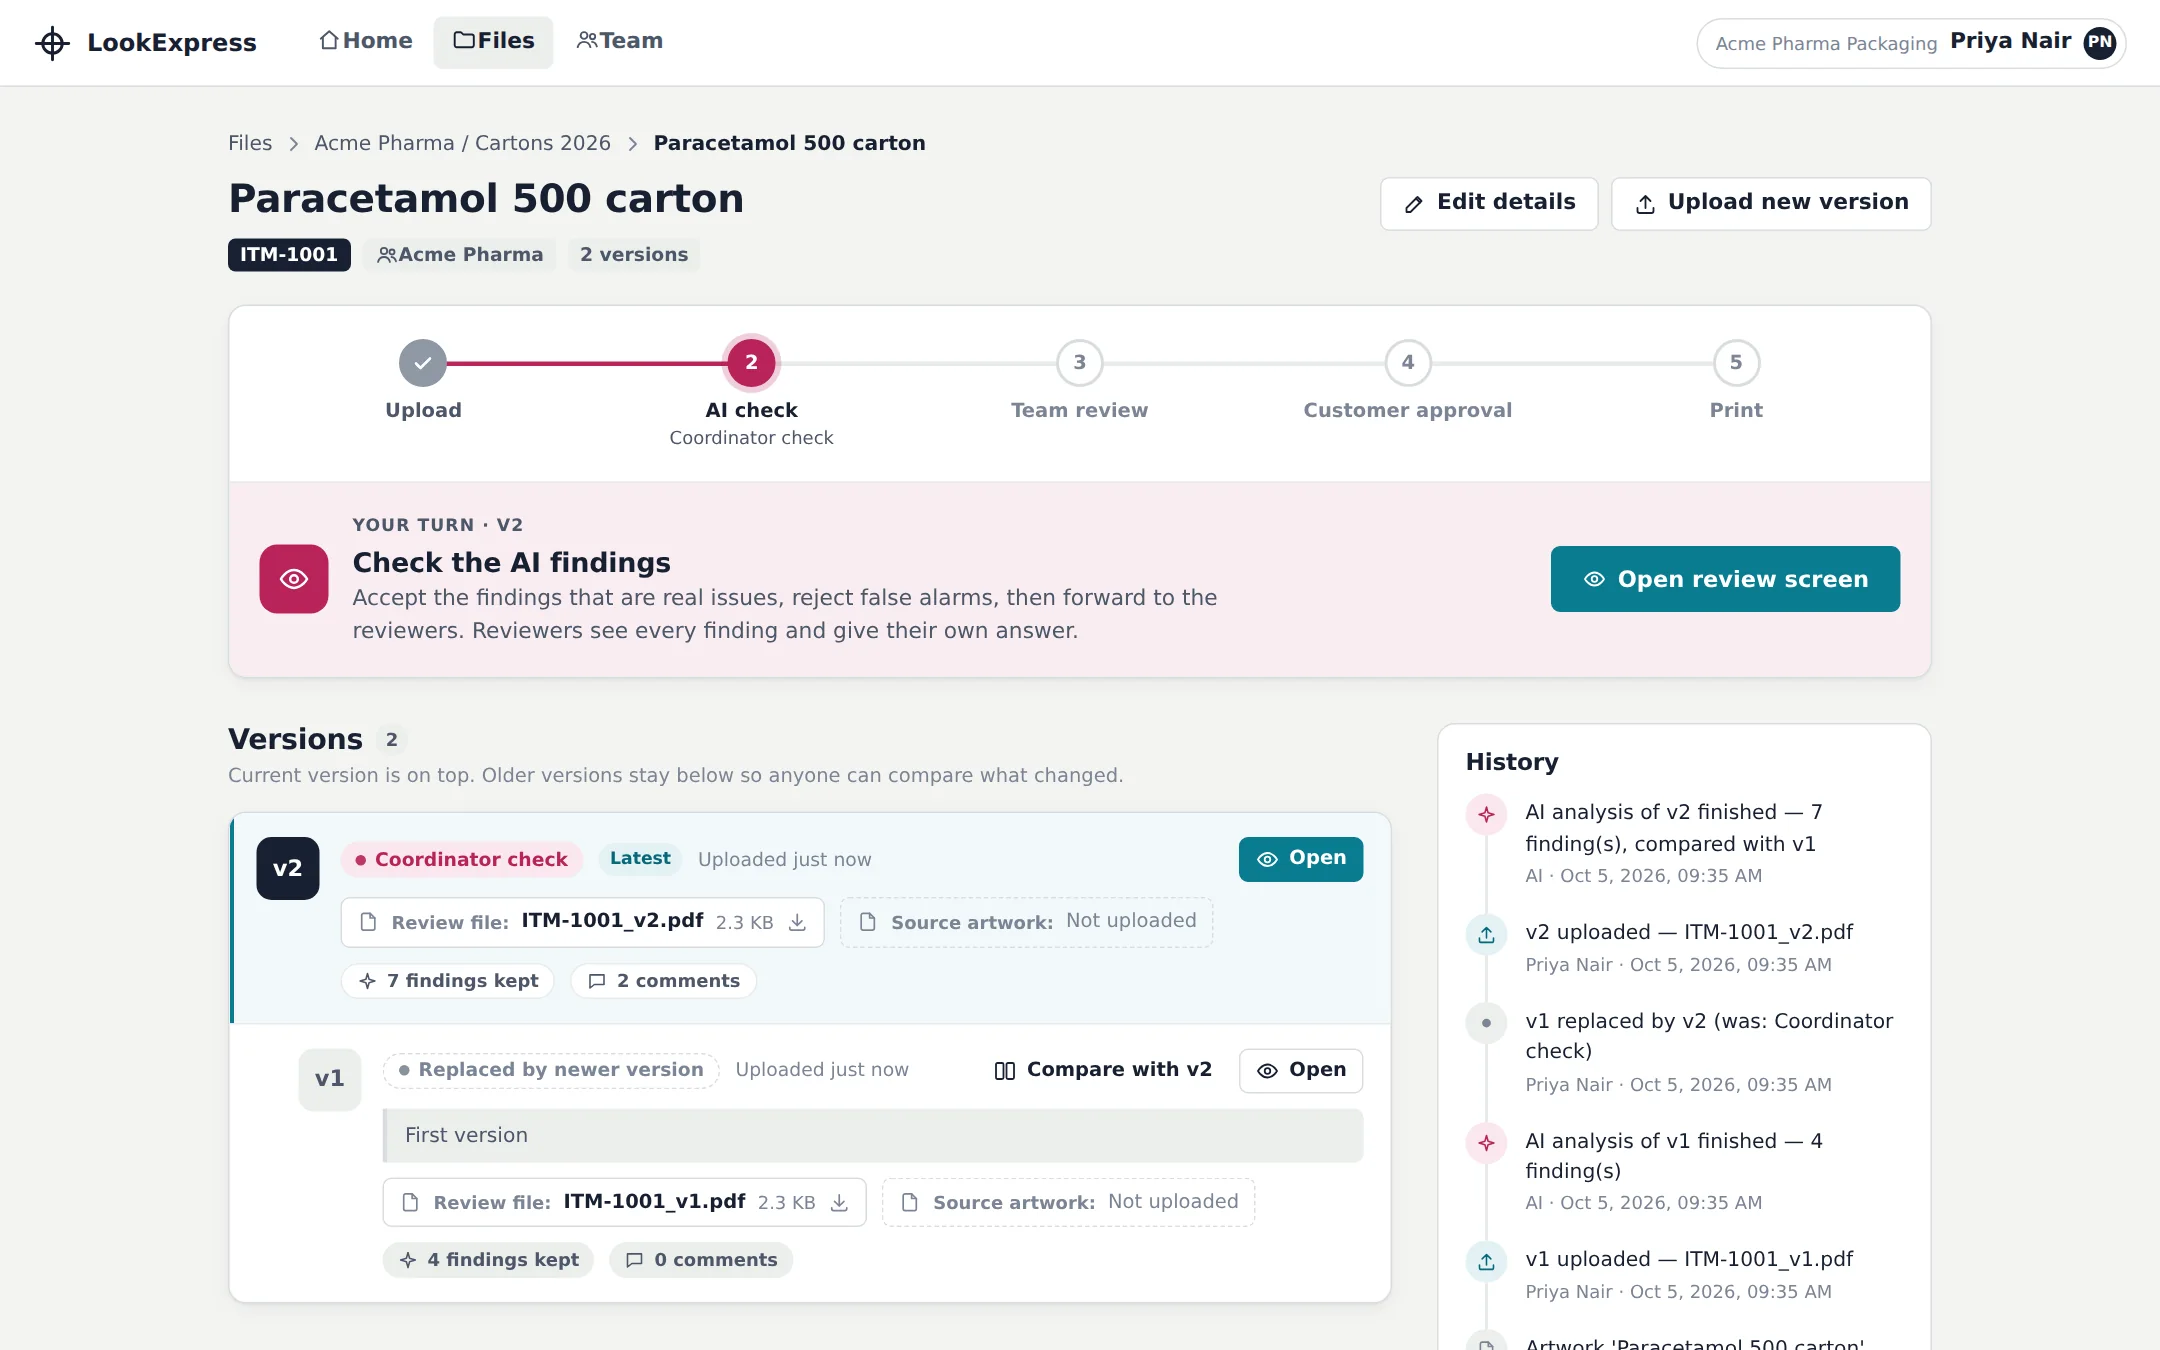Open version v2 with teal Open button

[1301, 859]
